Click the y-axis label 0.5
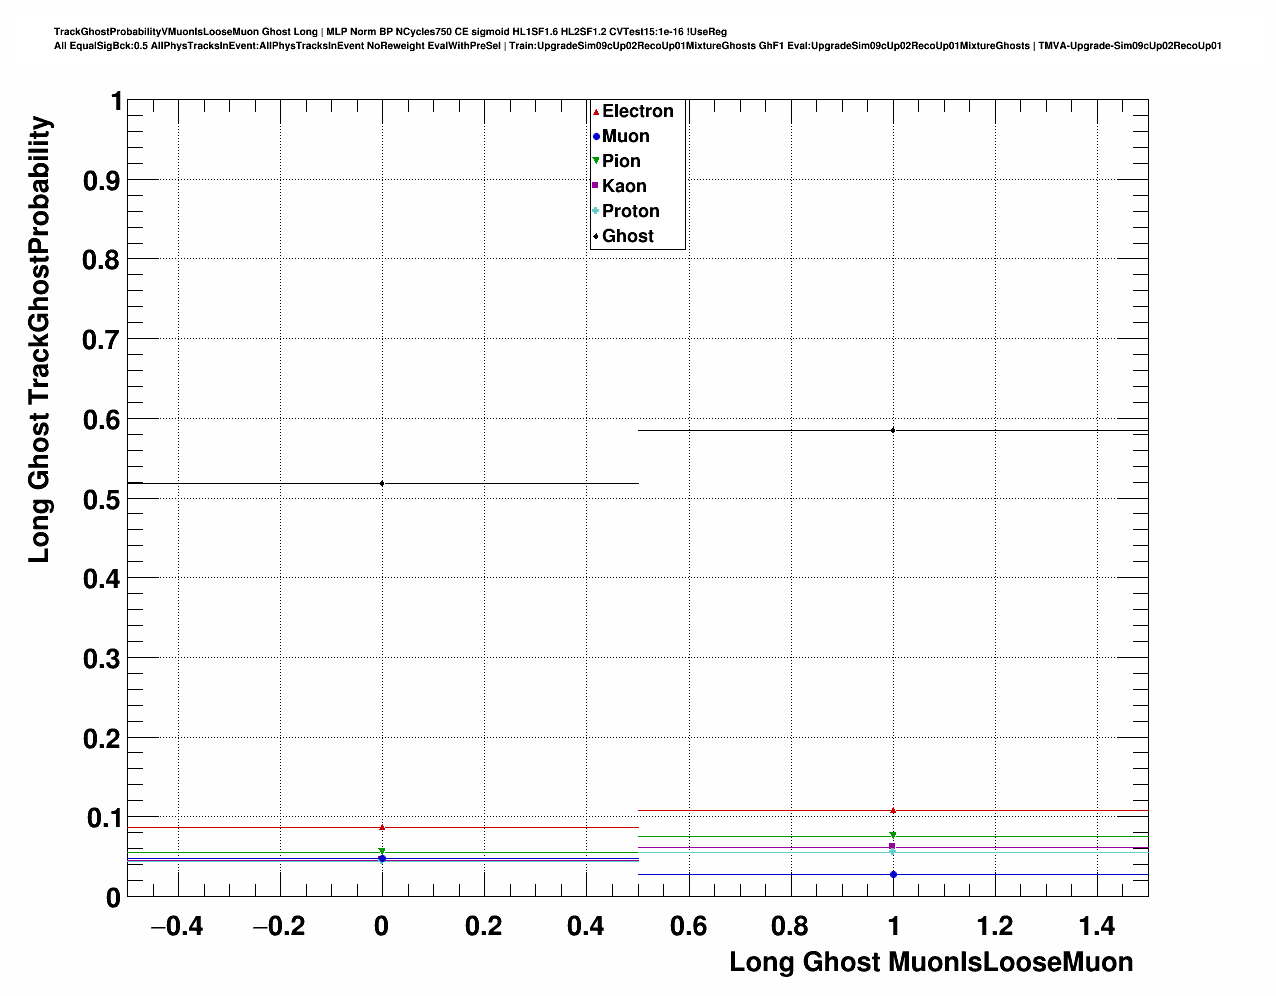 coord(104,499)
